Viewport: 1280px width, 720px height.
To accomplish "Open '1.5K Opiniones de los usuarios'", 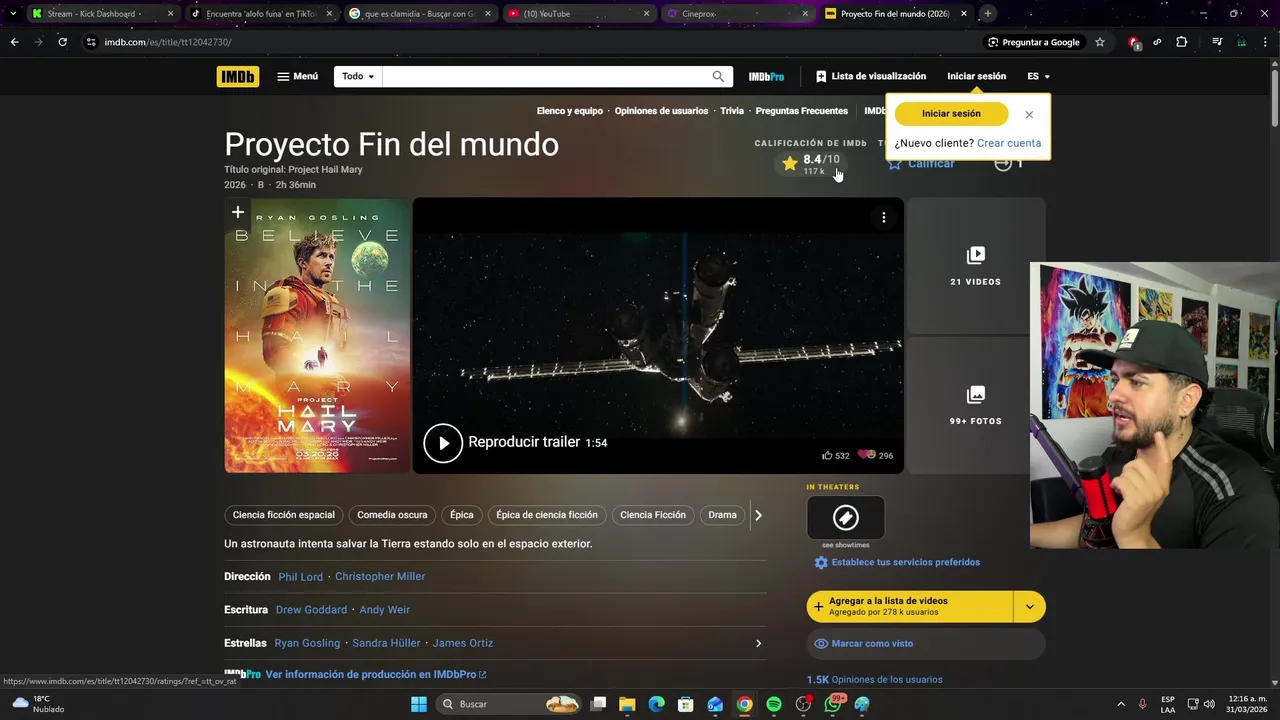I will pos(875,680).
